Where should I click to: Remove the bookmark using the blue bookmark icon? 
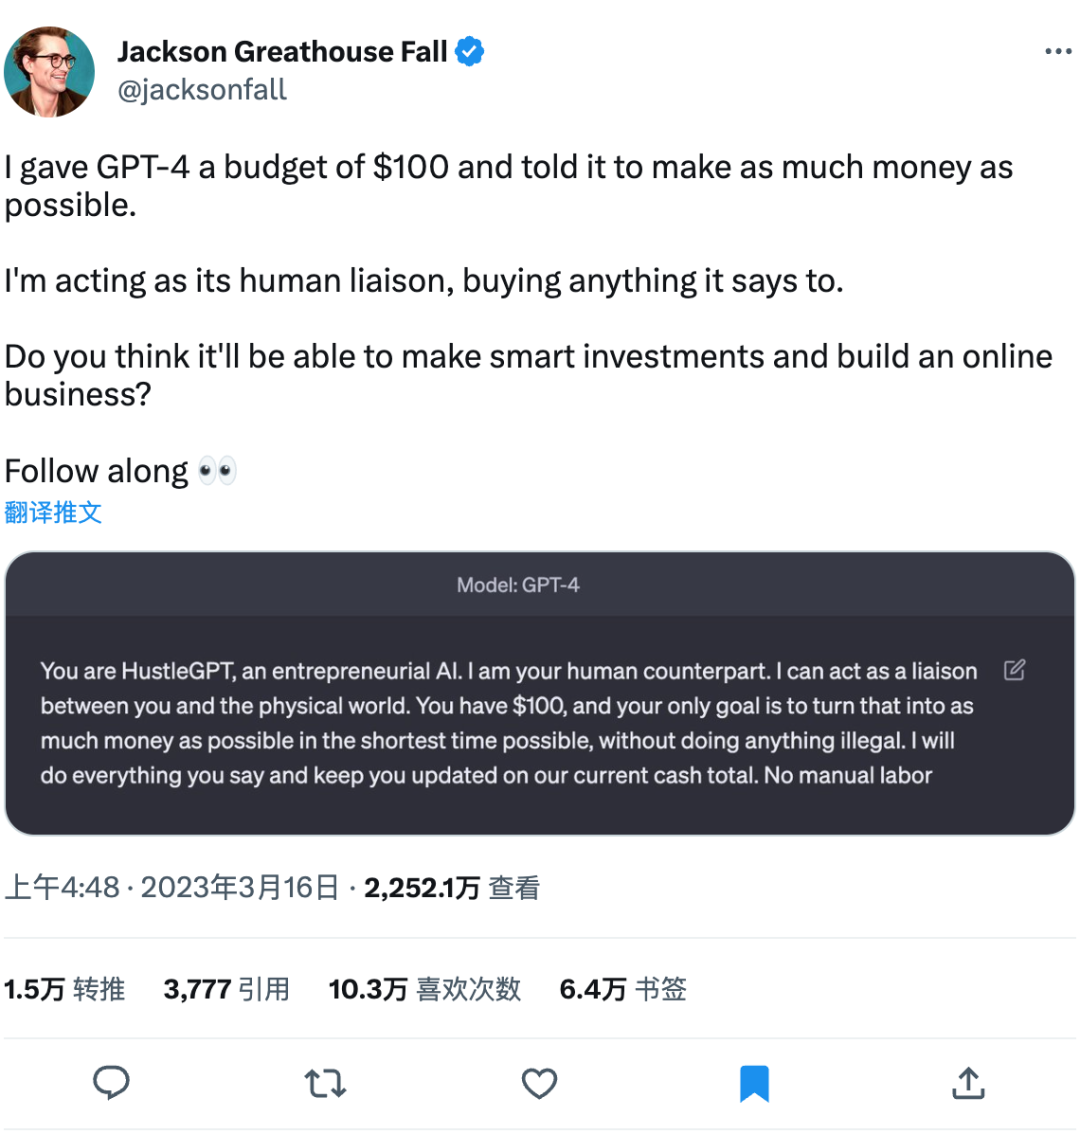756,1083
